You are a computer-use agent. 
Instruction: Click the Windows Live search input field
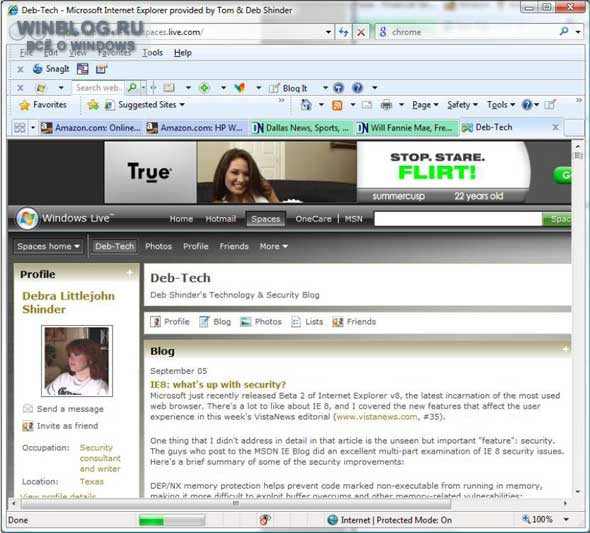tap(458, 219)
